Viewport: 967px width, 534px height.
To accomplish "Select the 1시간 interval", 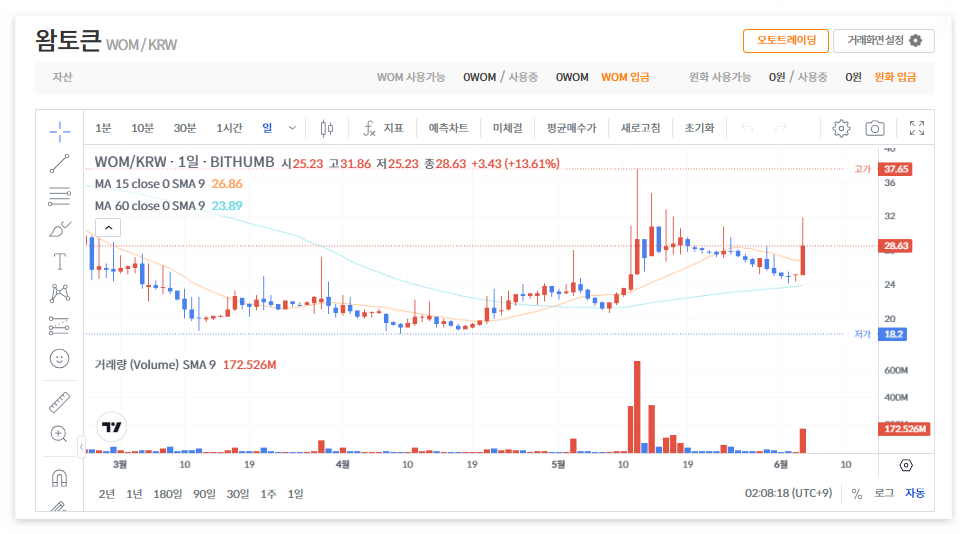I will point(229,128).
